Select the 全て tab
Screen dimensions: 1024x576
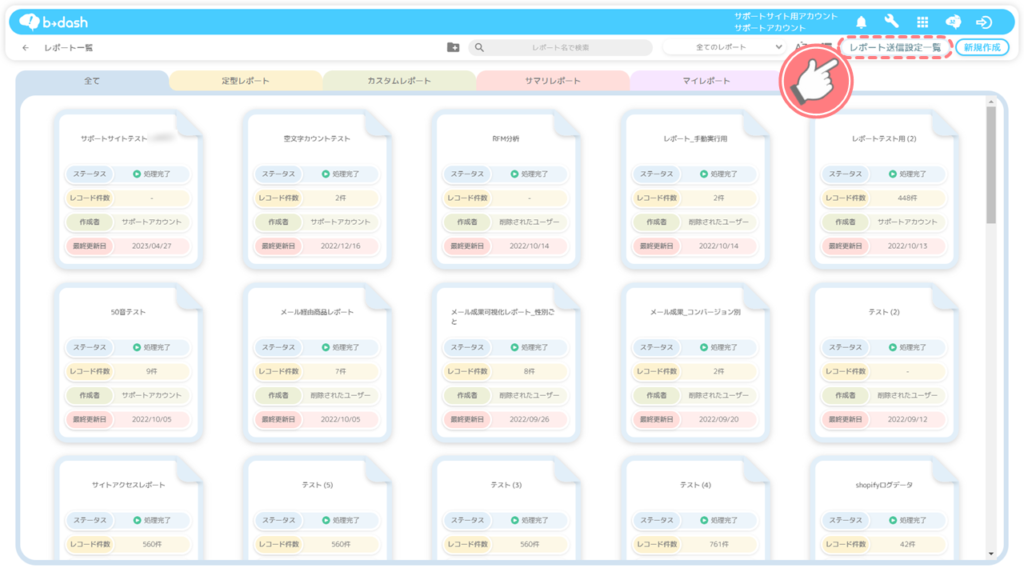point(92,81)
